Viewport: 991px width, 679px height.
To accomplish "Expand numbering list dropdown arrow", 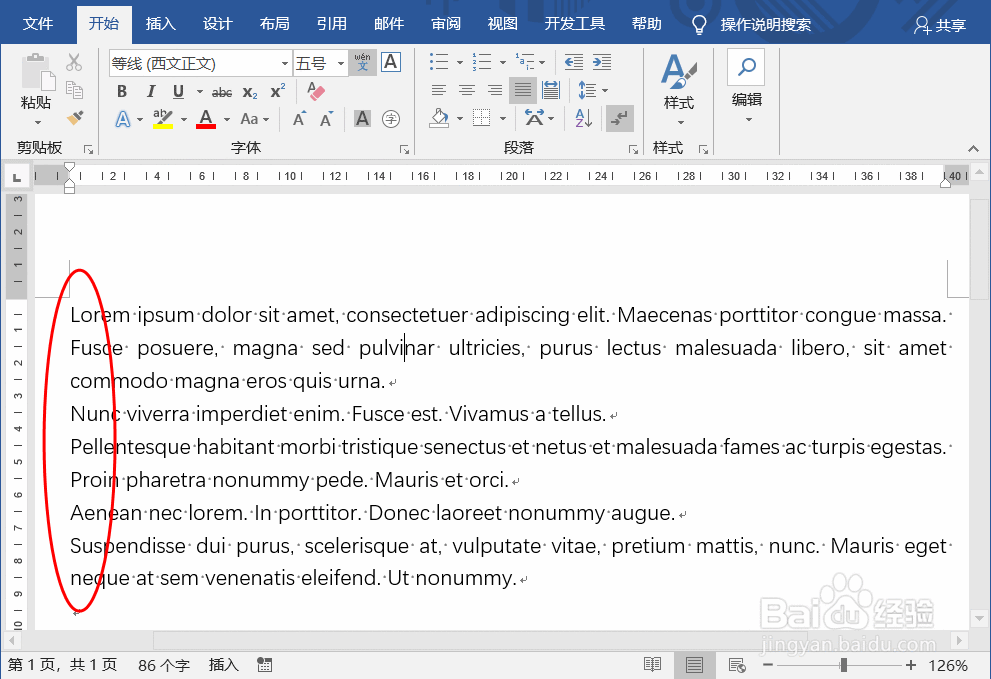I will (x=502, y=62).
